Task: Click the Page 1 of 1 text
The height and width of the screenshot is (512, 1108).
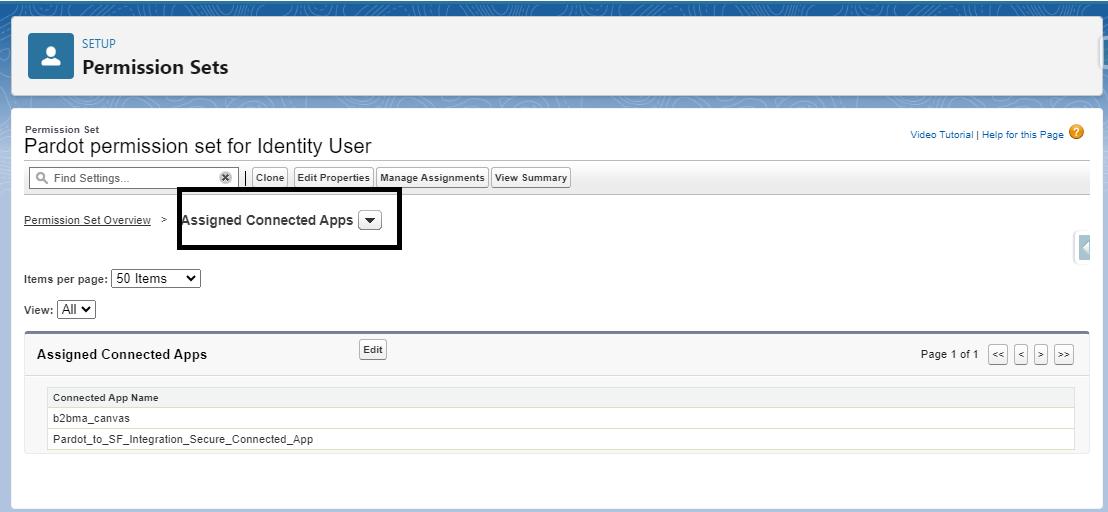Action: pyautogui.click(x=950, y=355)
